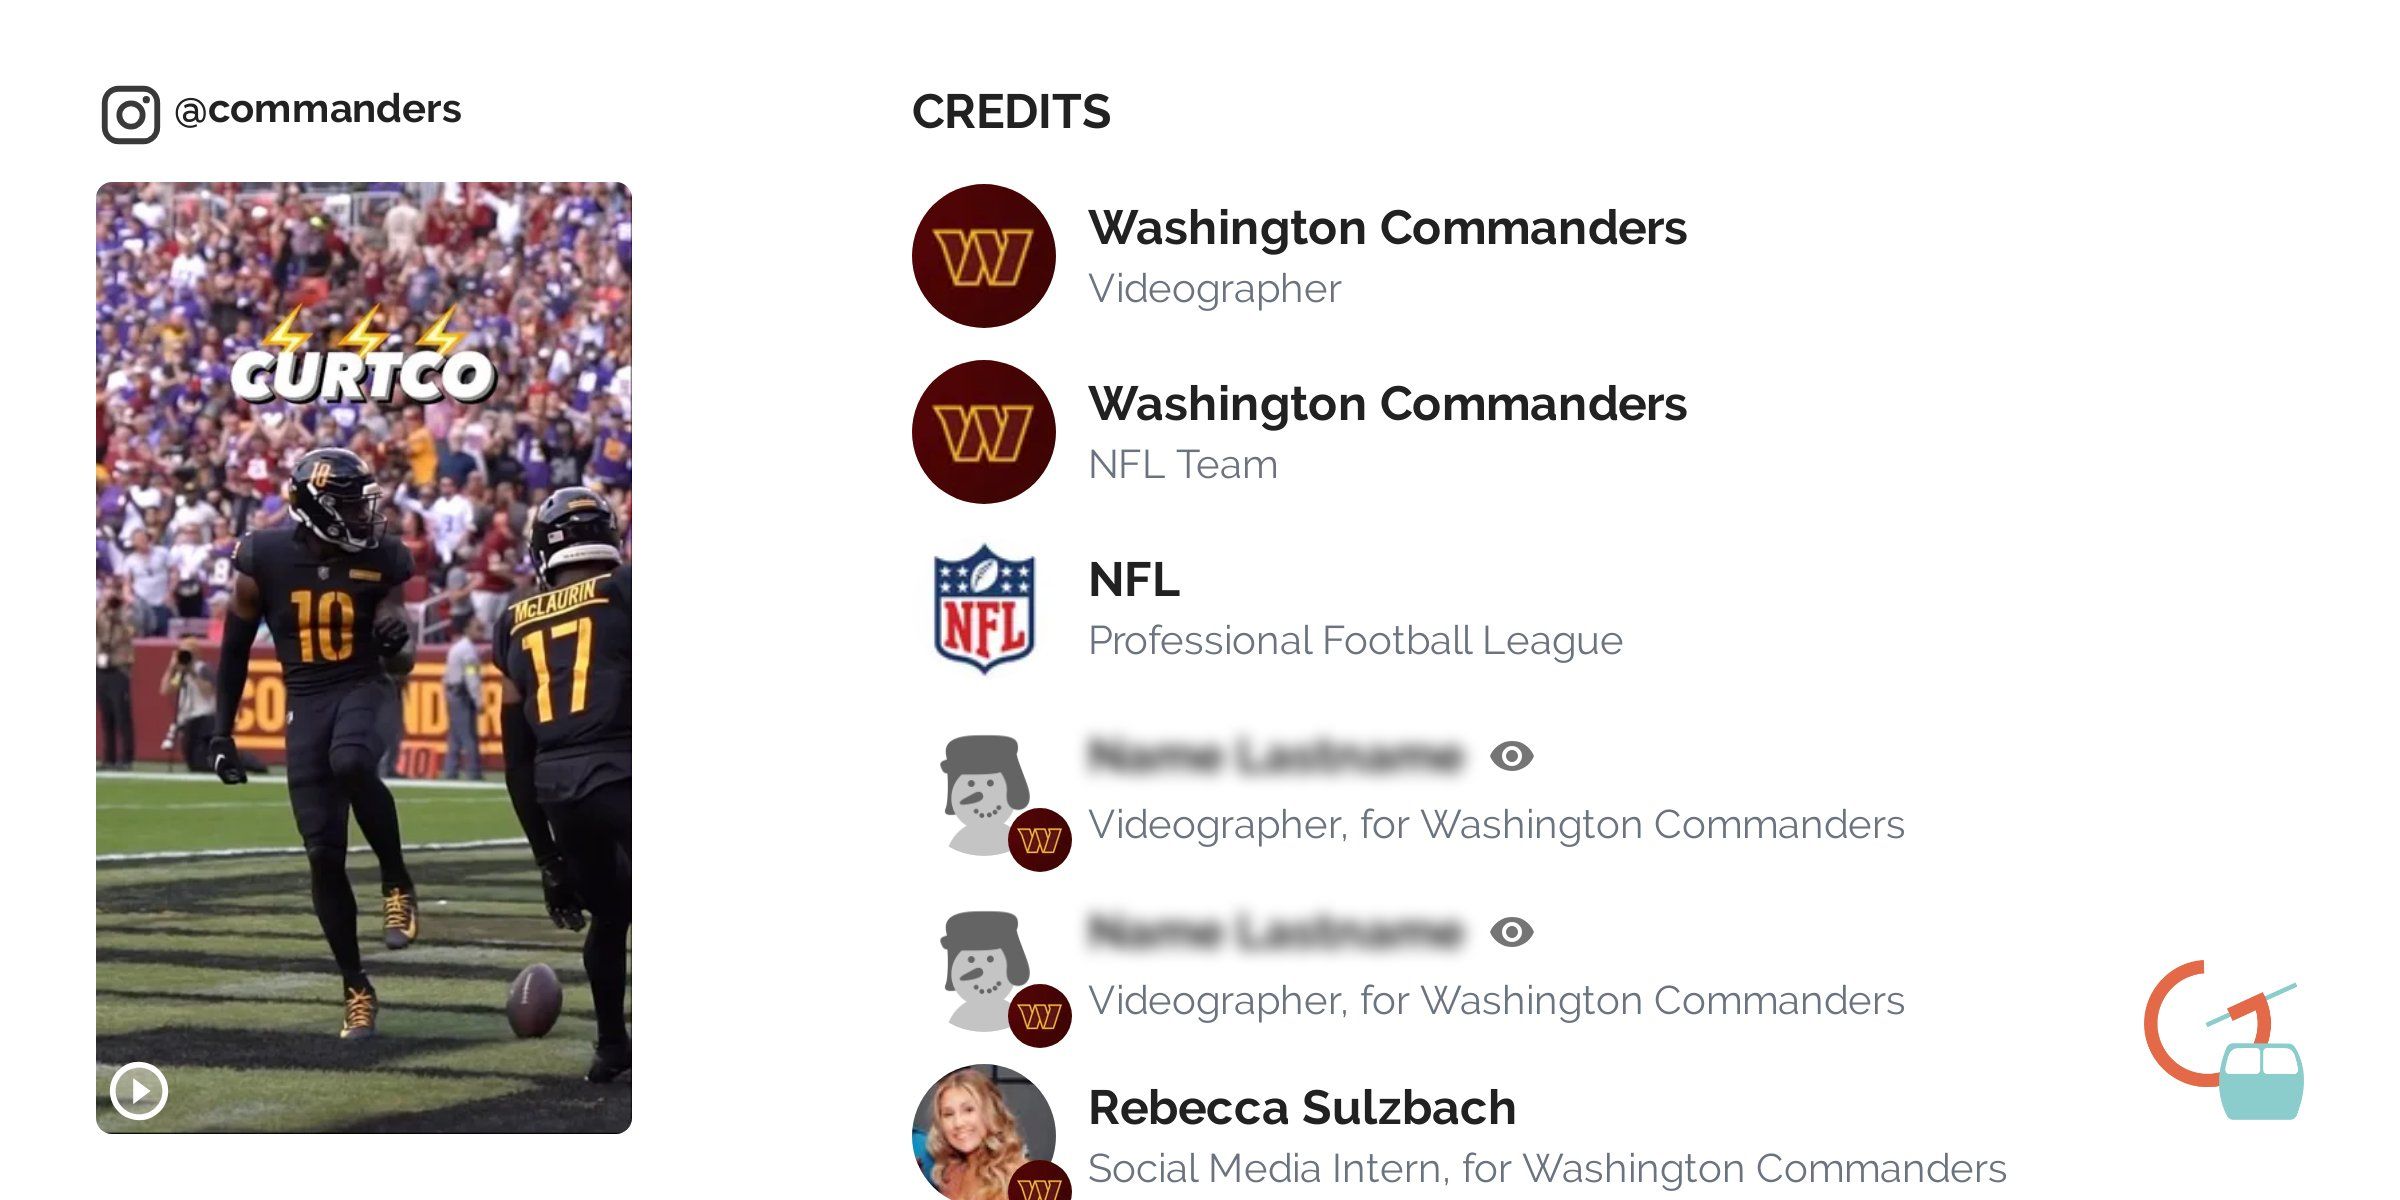Open Washington Commanders NFL Team credit name

tap(1387, 404)
